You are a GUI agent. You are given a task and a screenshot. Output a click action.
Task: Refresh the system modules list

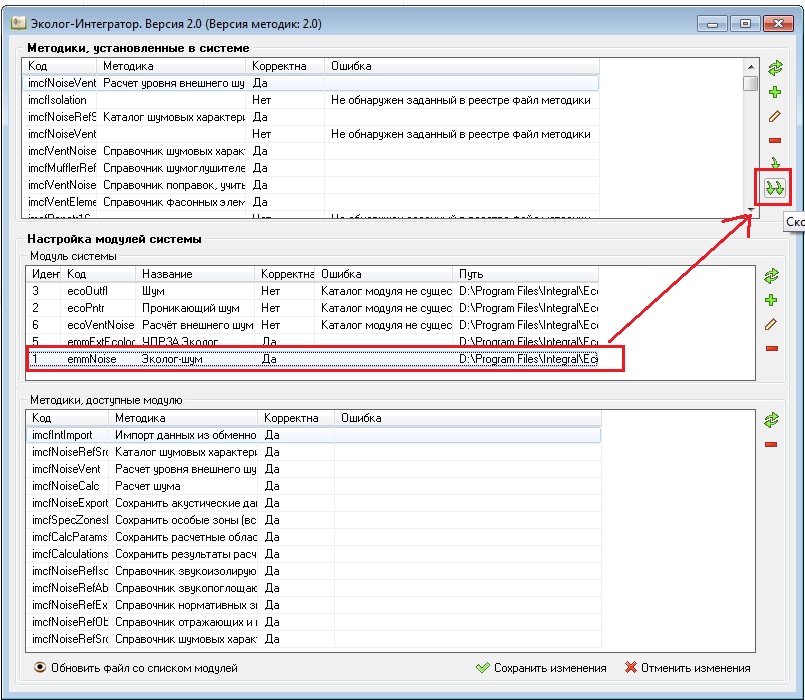click(771, 276)
